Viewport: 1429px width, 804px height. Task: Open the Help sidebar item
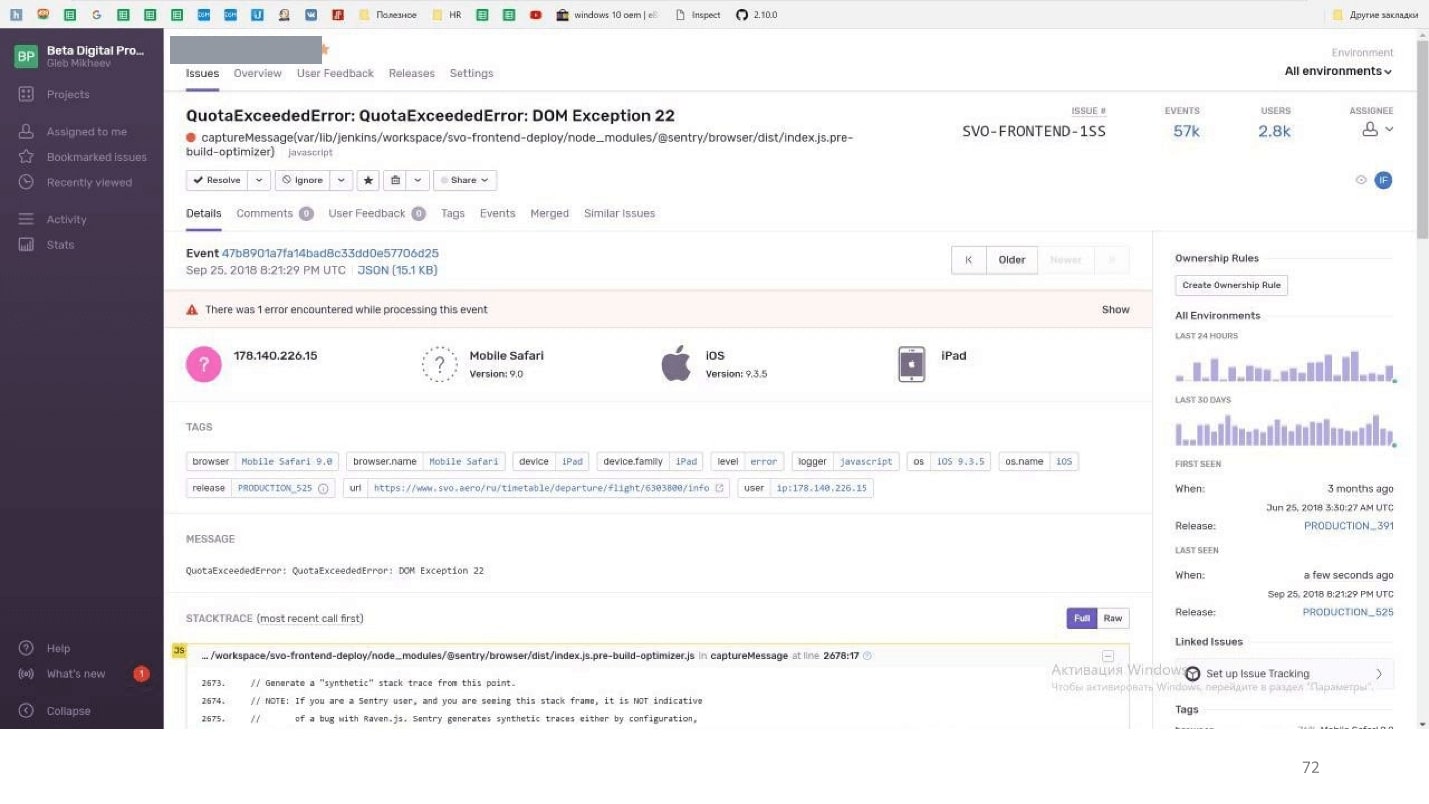pyautogui.click(x=45, y=648)
